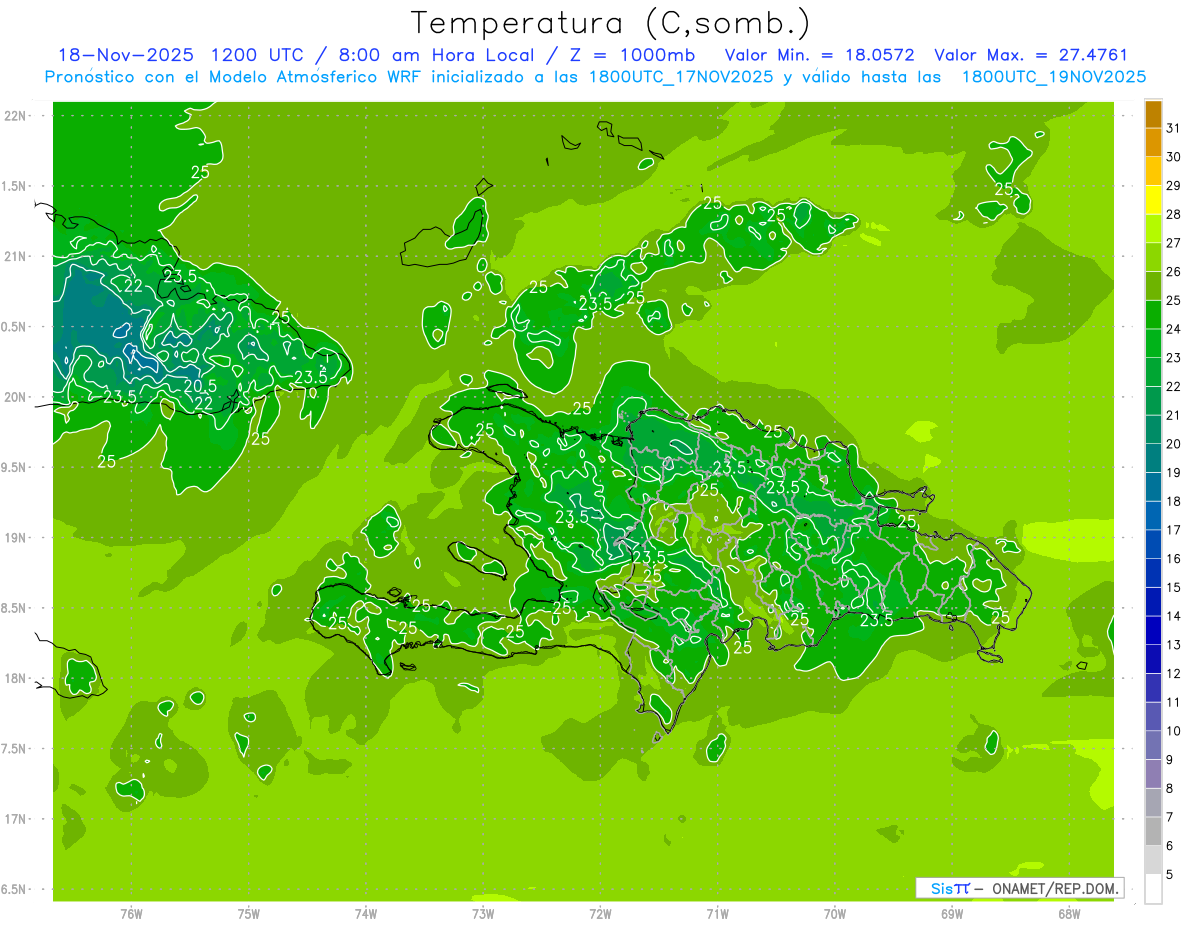Click the "75W" longitude axis label
The image size is (1200, 927).
pos(249,914)
